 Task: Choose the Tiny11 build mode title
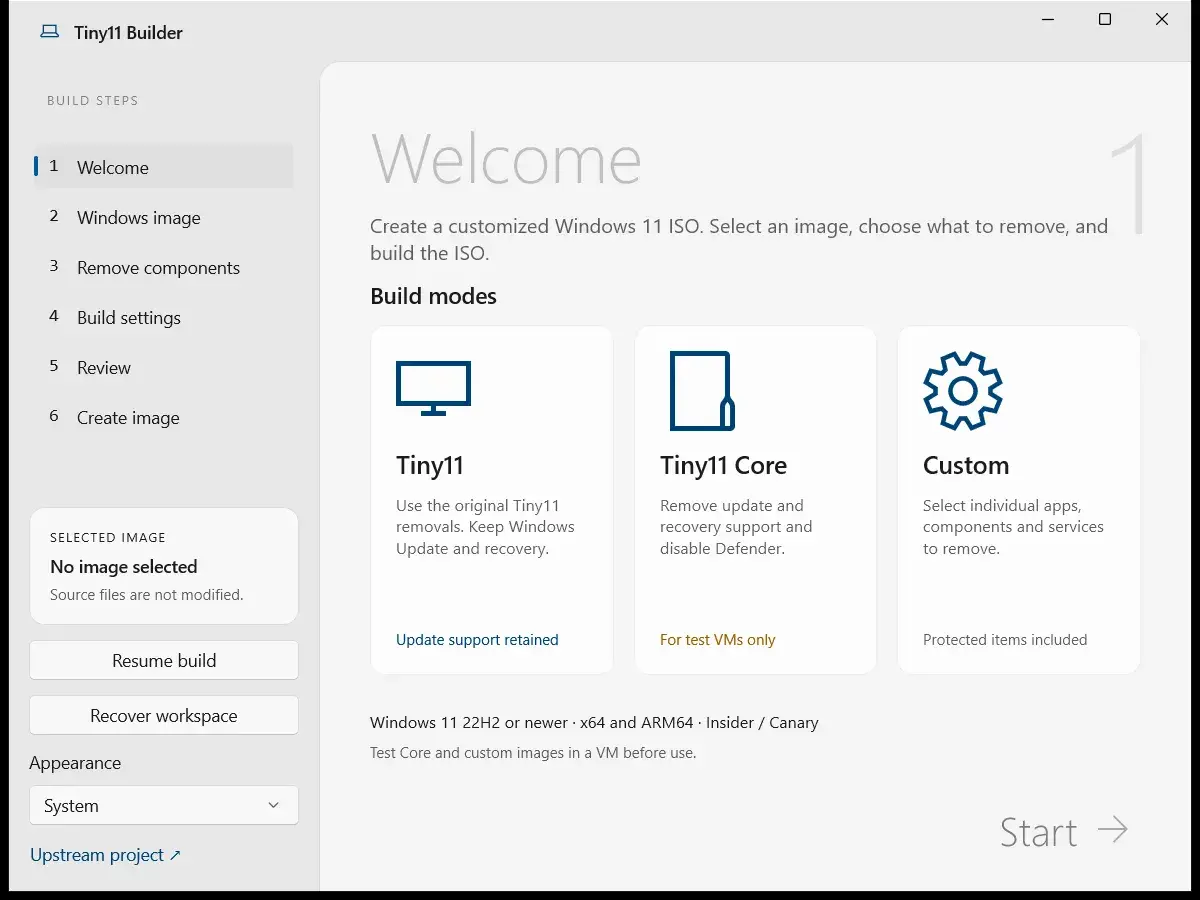coord(430,465)
